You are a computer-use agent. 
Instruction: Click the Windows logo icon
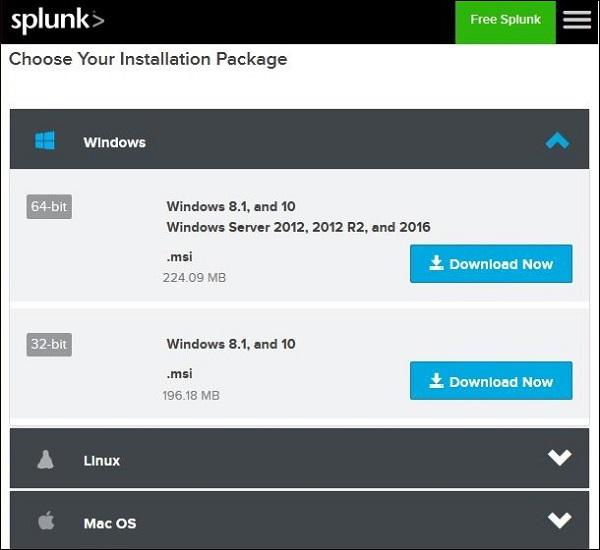coord(45,141)
